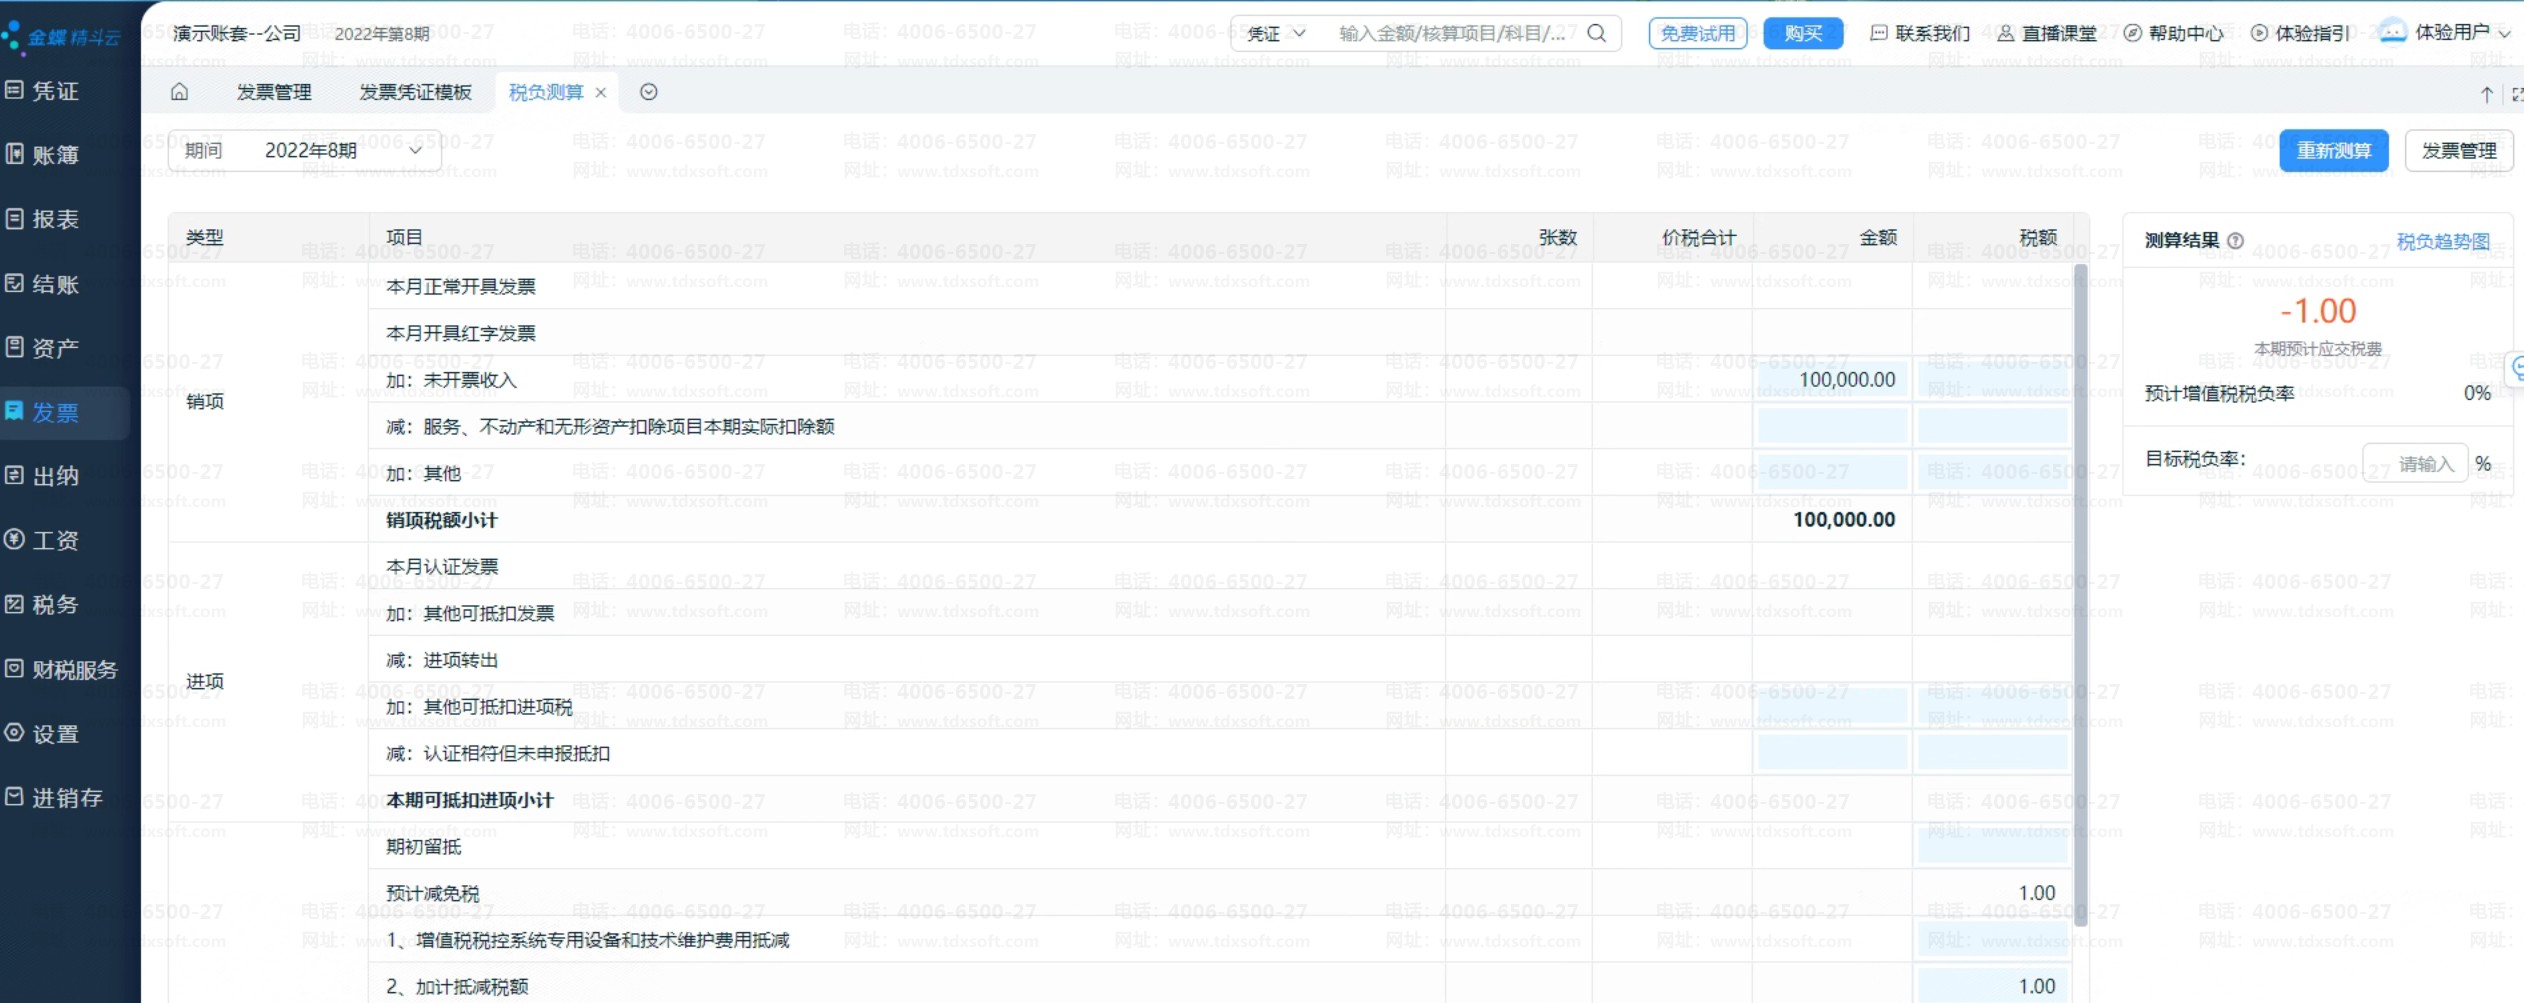Image resolution: width=2524 pixels, height=1003 pixels.
Task: Switch to the 发票管理 tab
Action: 274,93
